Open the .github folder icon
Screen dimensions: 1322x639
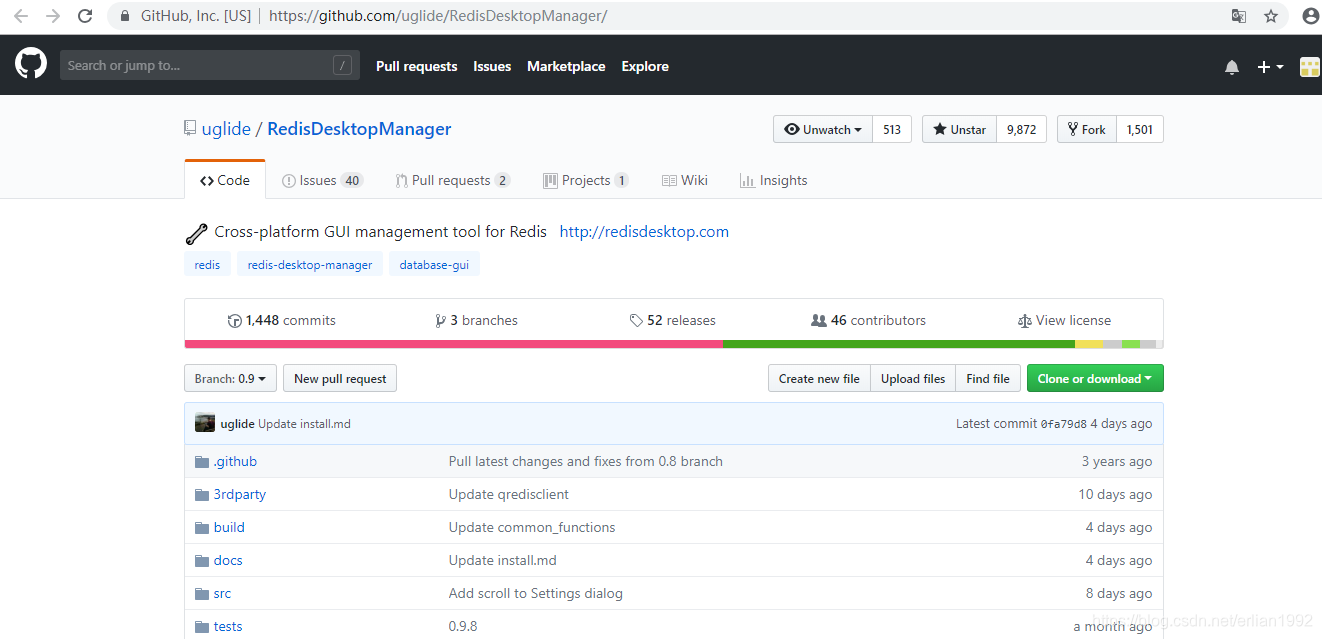[202, 462]
